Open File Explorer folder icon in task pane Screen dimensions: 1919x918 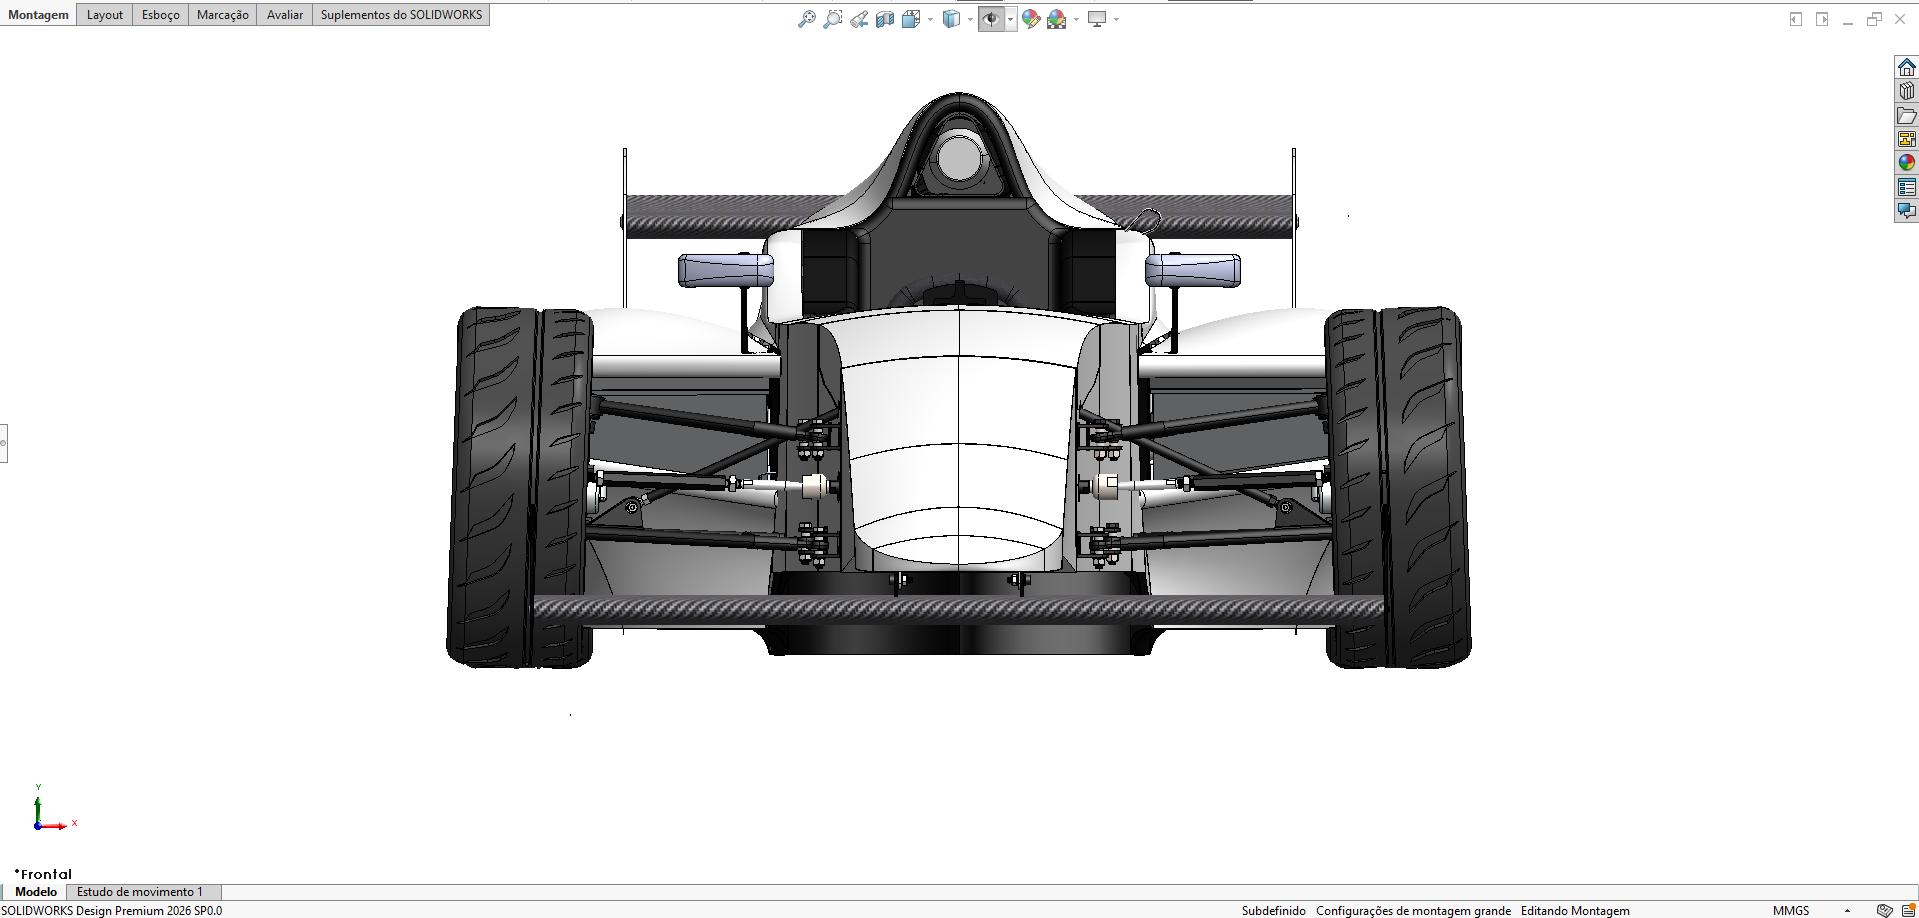coord(1907,115)
